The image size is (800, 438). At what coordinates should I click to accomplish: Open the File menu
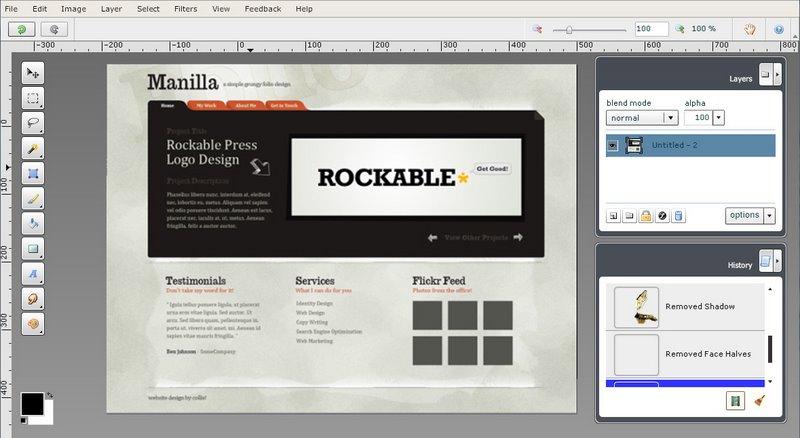click(11, 9)
